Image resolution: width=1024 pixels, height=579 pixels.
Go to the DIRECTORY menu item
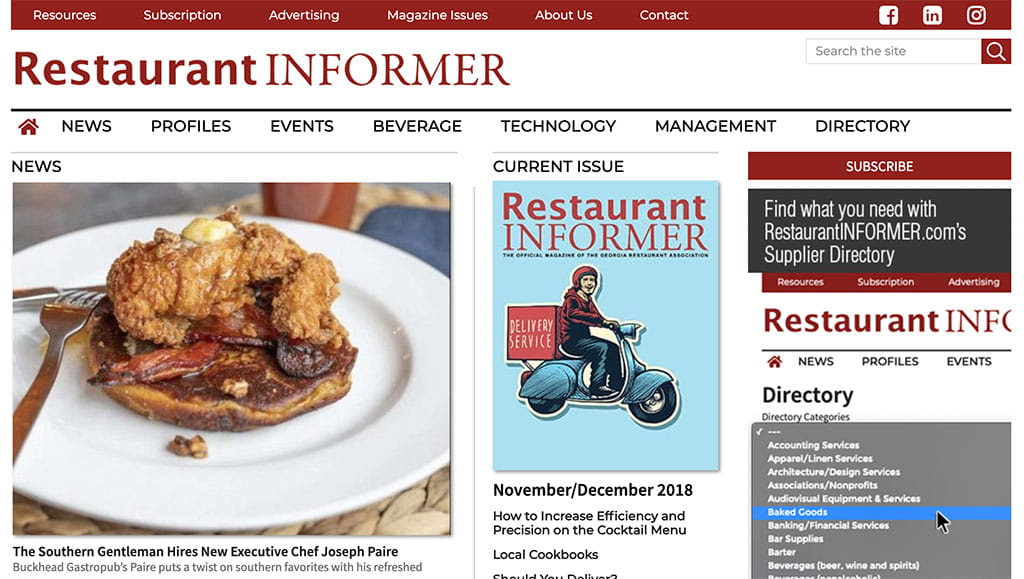pyautogui.click(x=862, y=127)
